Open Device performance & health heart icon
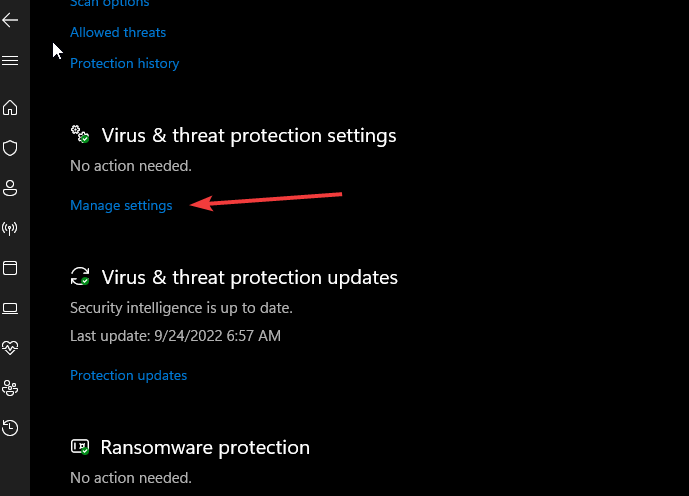 tap(10, 348)
